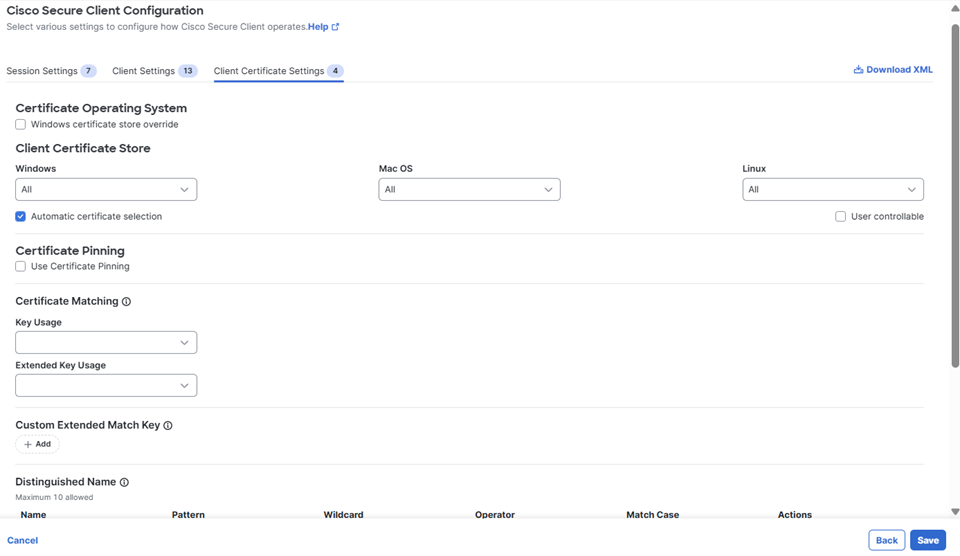The height and width of the screenshot is (556, 960).
Task: Click the info icon next to Custom Extended Match Key
Action: (x=168, y=426)
